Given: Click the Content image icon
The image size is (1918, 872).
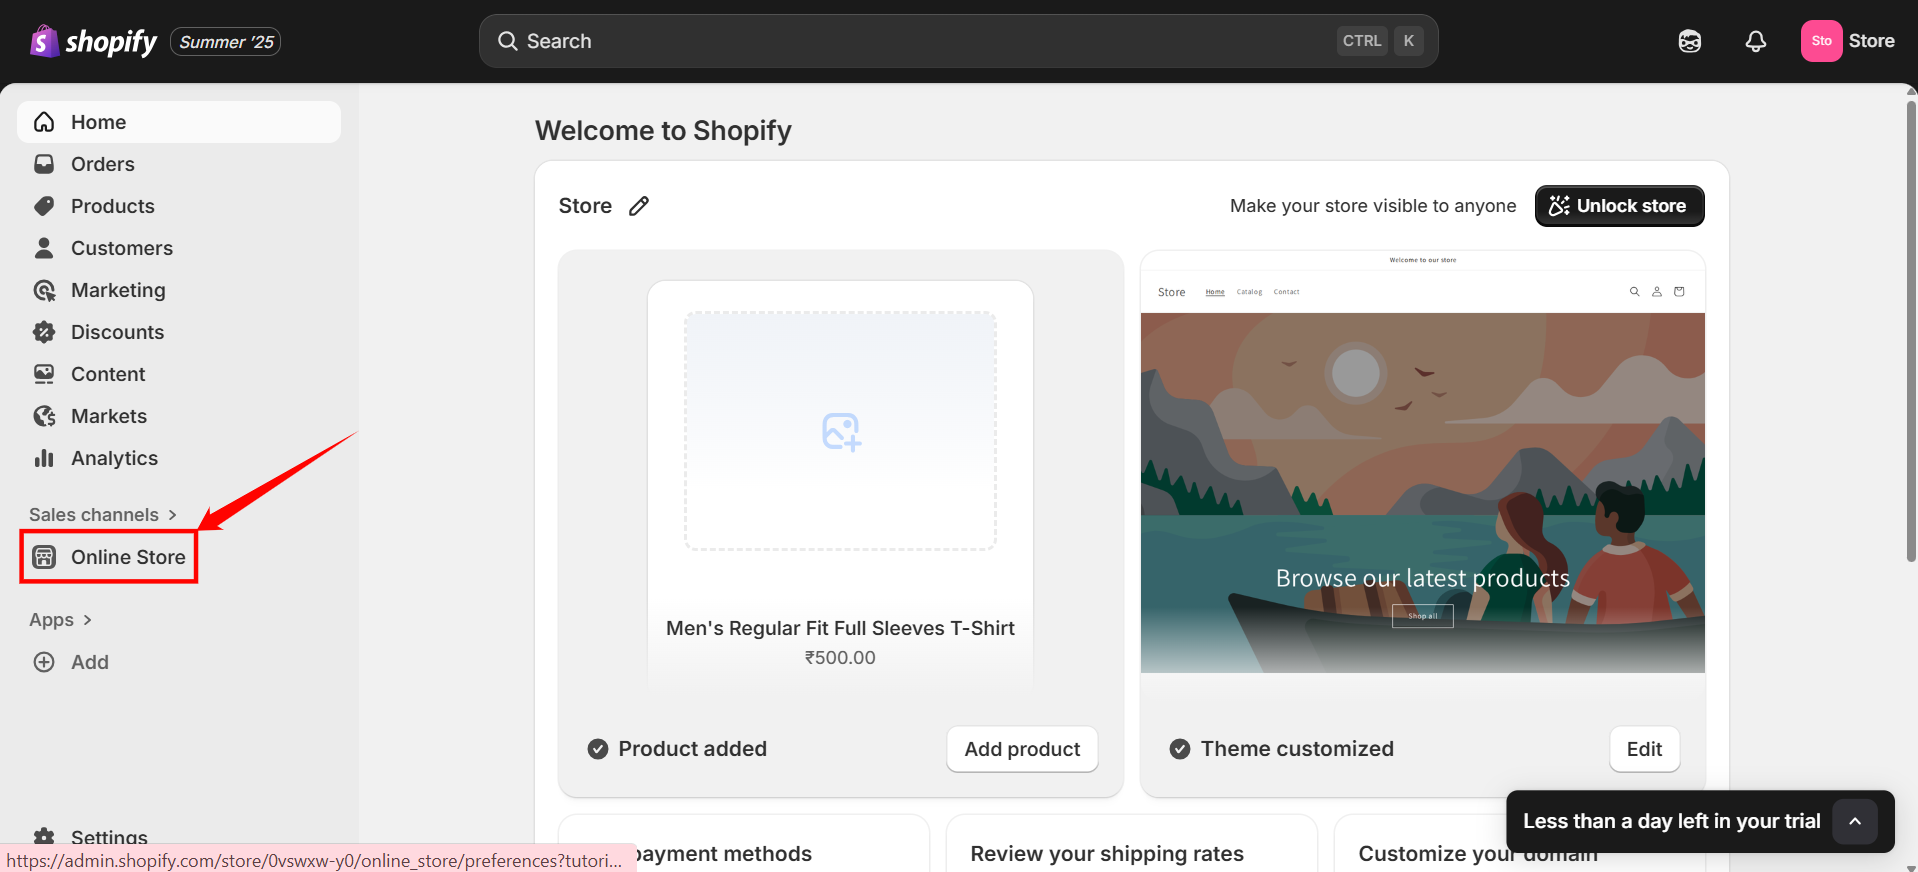Looking at the screenshot, I should click(44, 374).
